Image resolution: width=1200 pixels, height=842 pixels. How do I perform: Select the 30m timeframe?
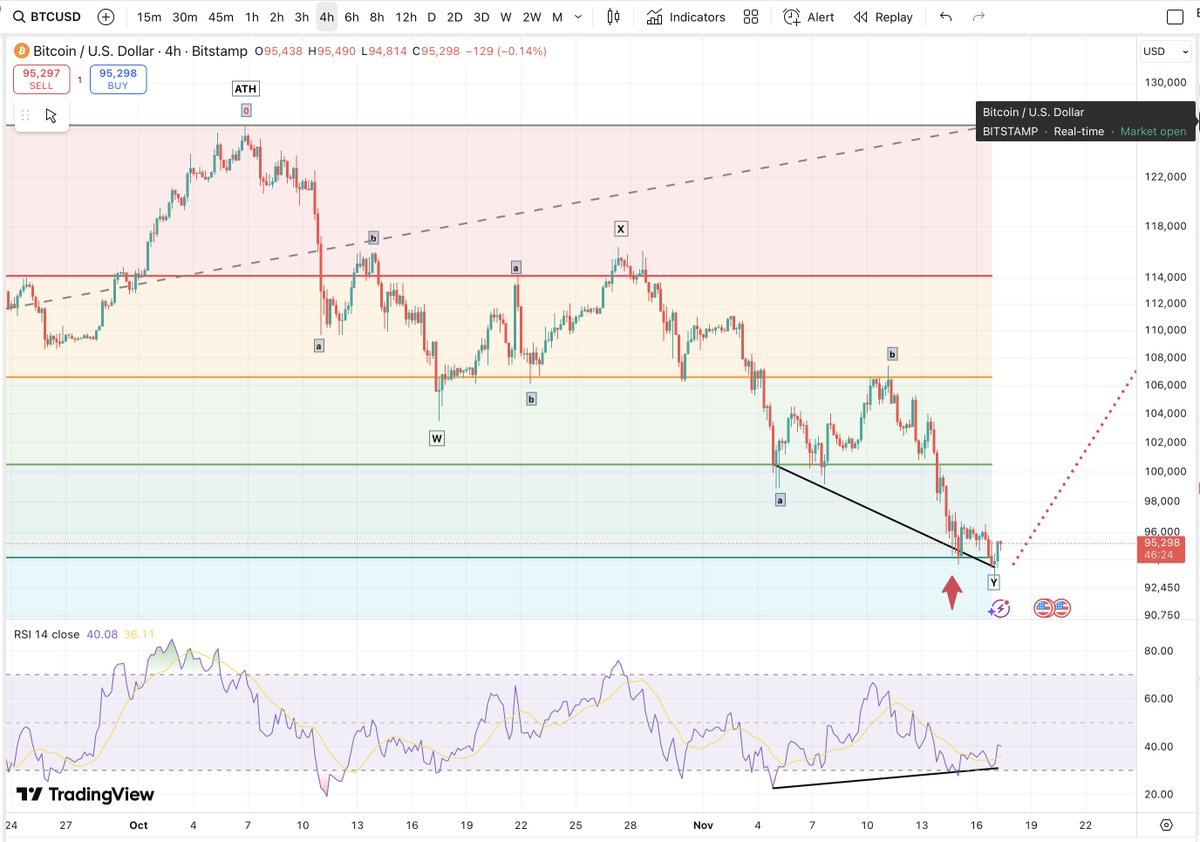[x=184, y=17]
